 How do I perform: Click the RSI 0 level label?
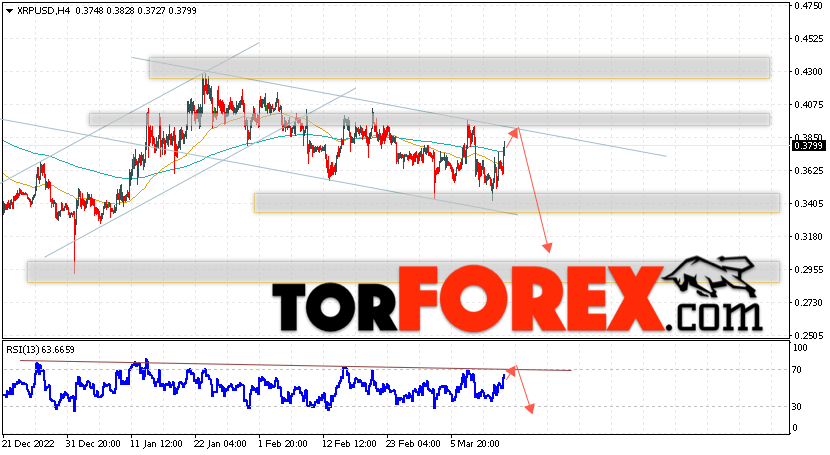click(x=795, y=427)
